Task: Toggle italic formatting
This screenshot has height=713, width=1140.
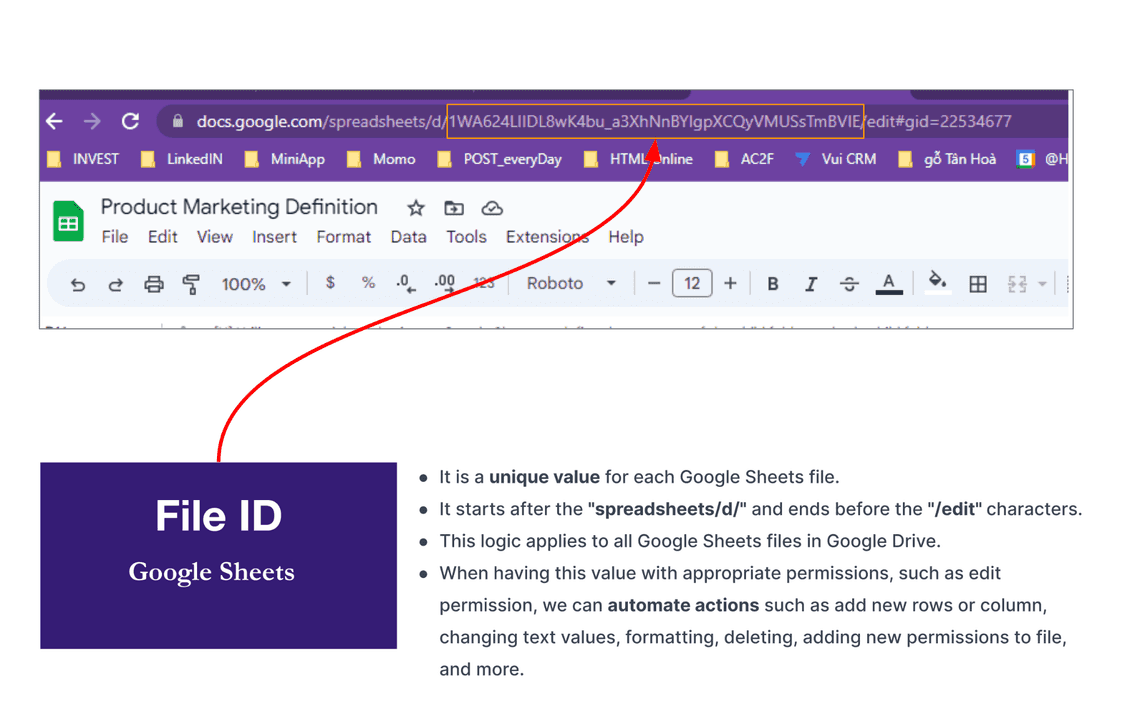Action: coord(810,283)
